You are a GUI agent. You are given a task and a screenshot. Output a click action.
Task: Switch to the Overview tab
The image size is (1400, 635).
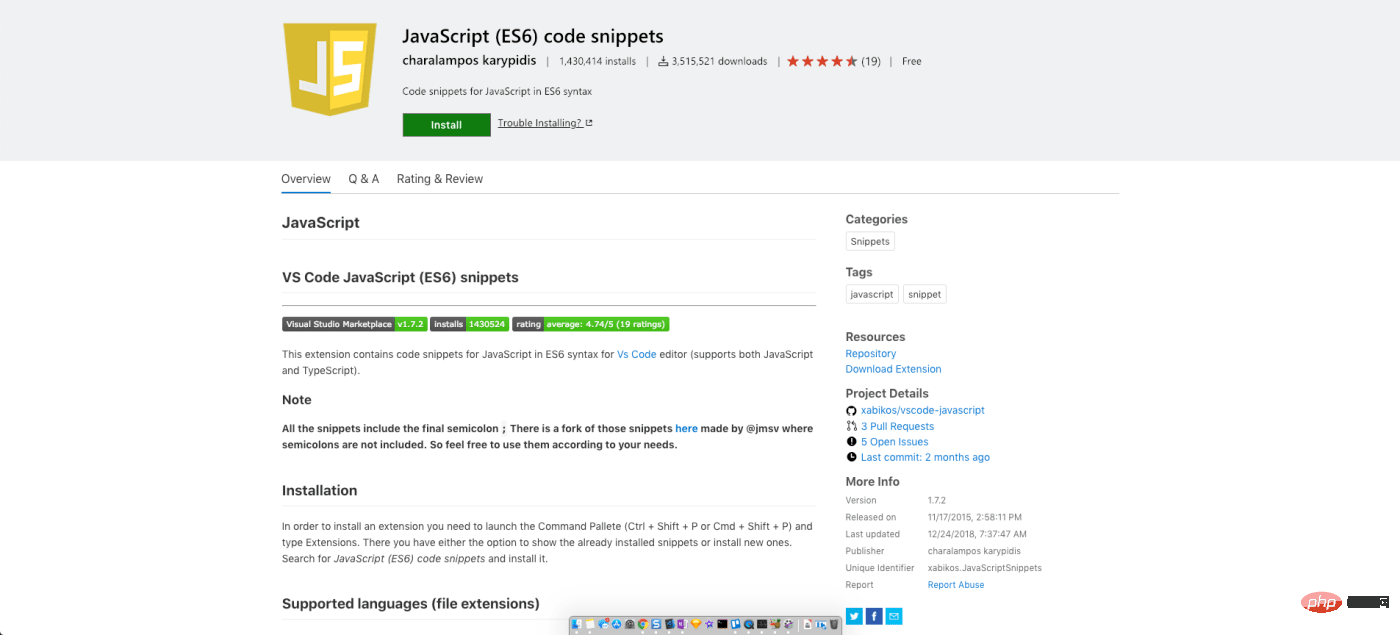(x=306, y=179)
